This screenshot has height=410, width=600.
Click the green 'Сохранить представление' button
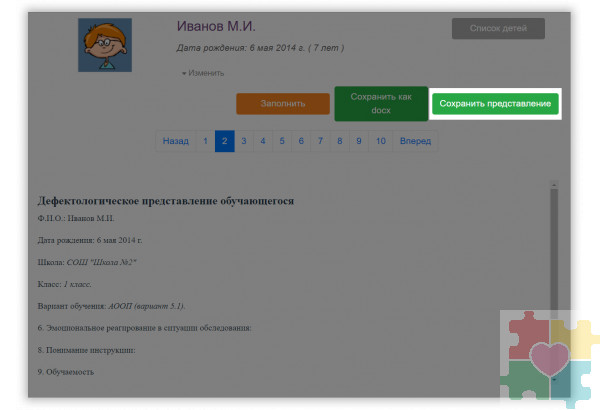coord(496,104)
